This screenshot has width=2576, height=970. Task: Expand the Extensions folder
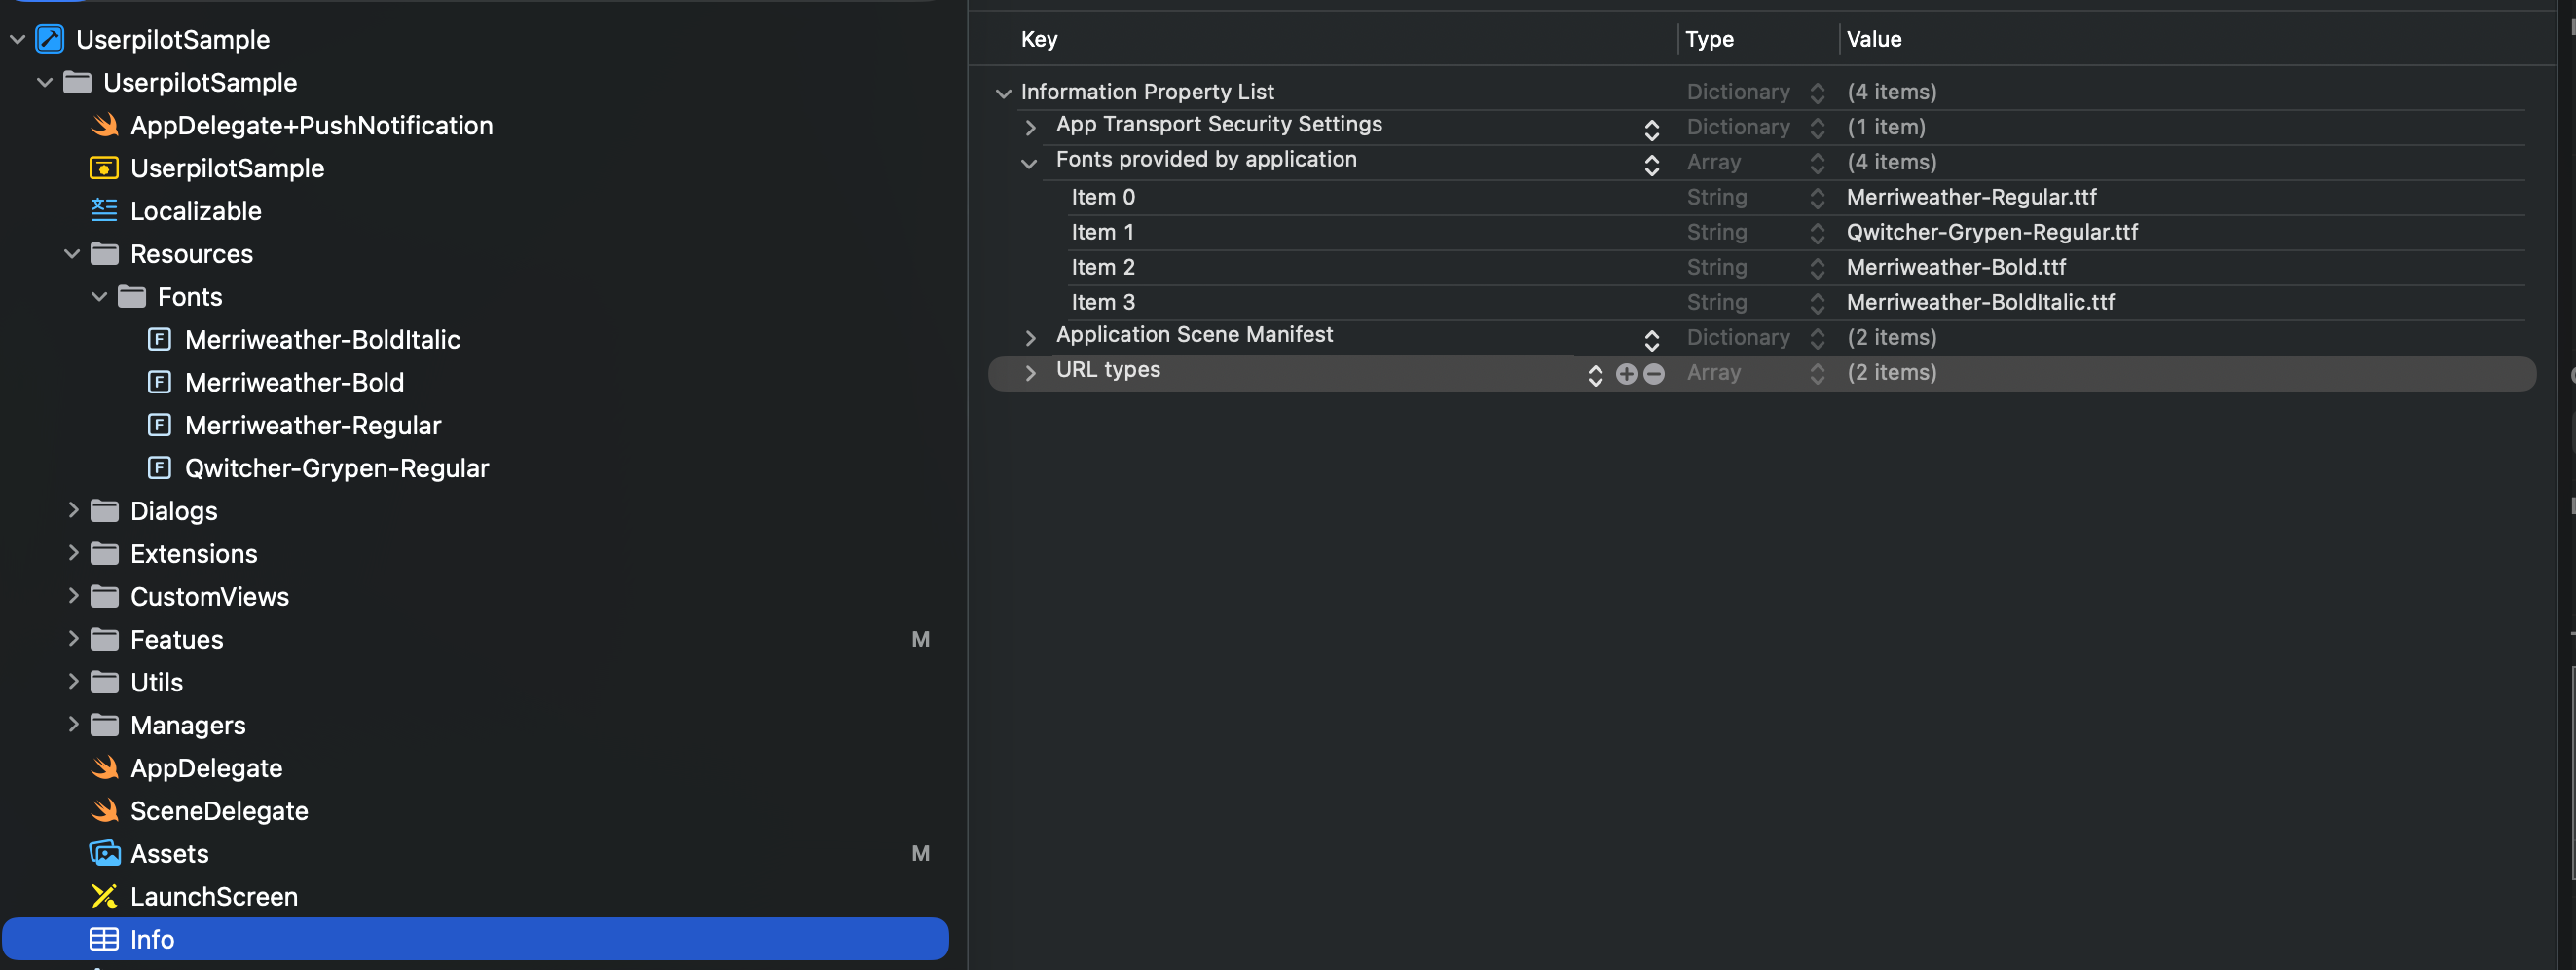tap(73, 553)
